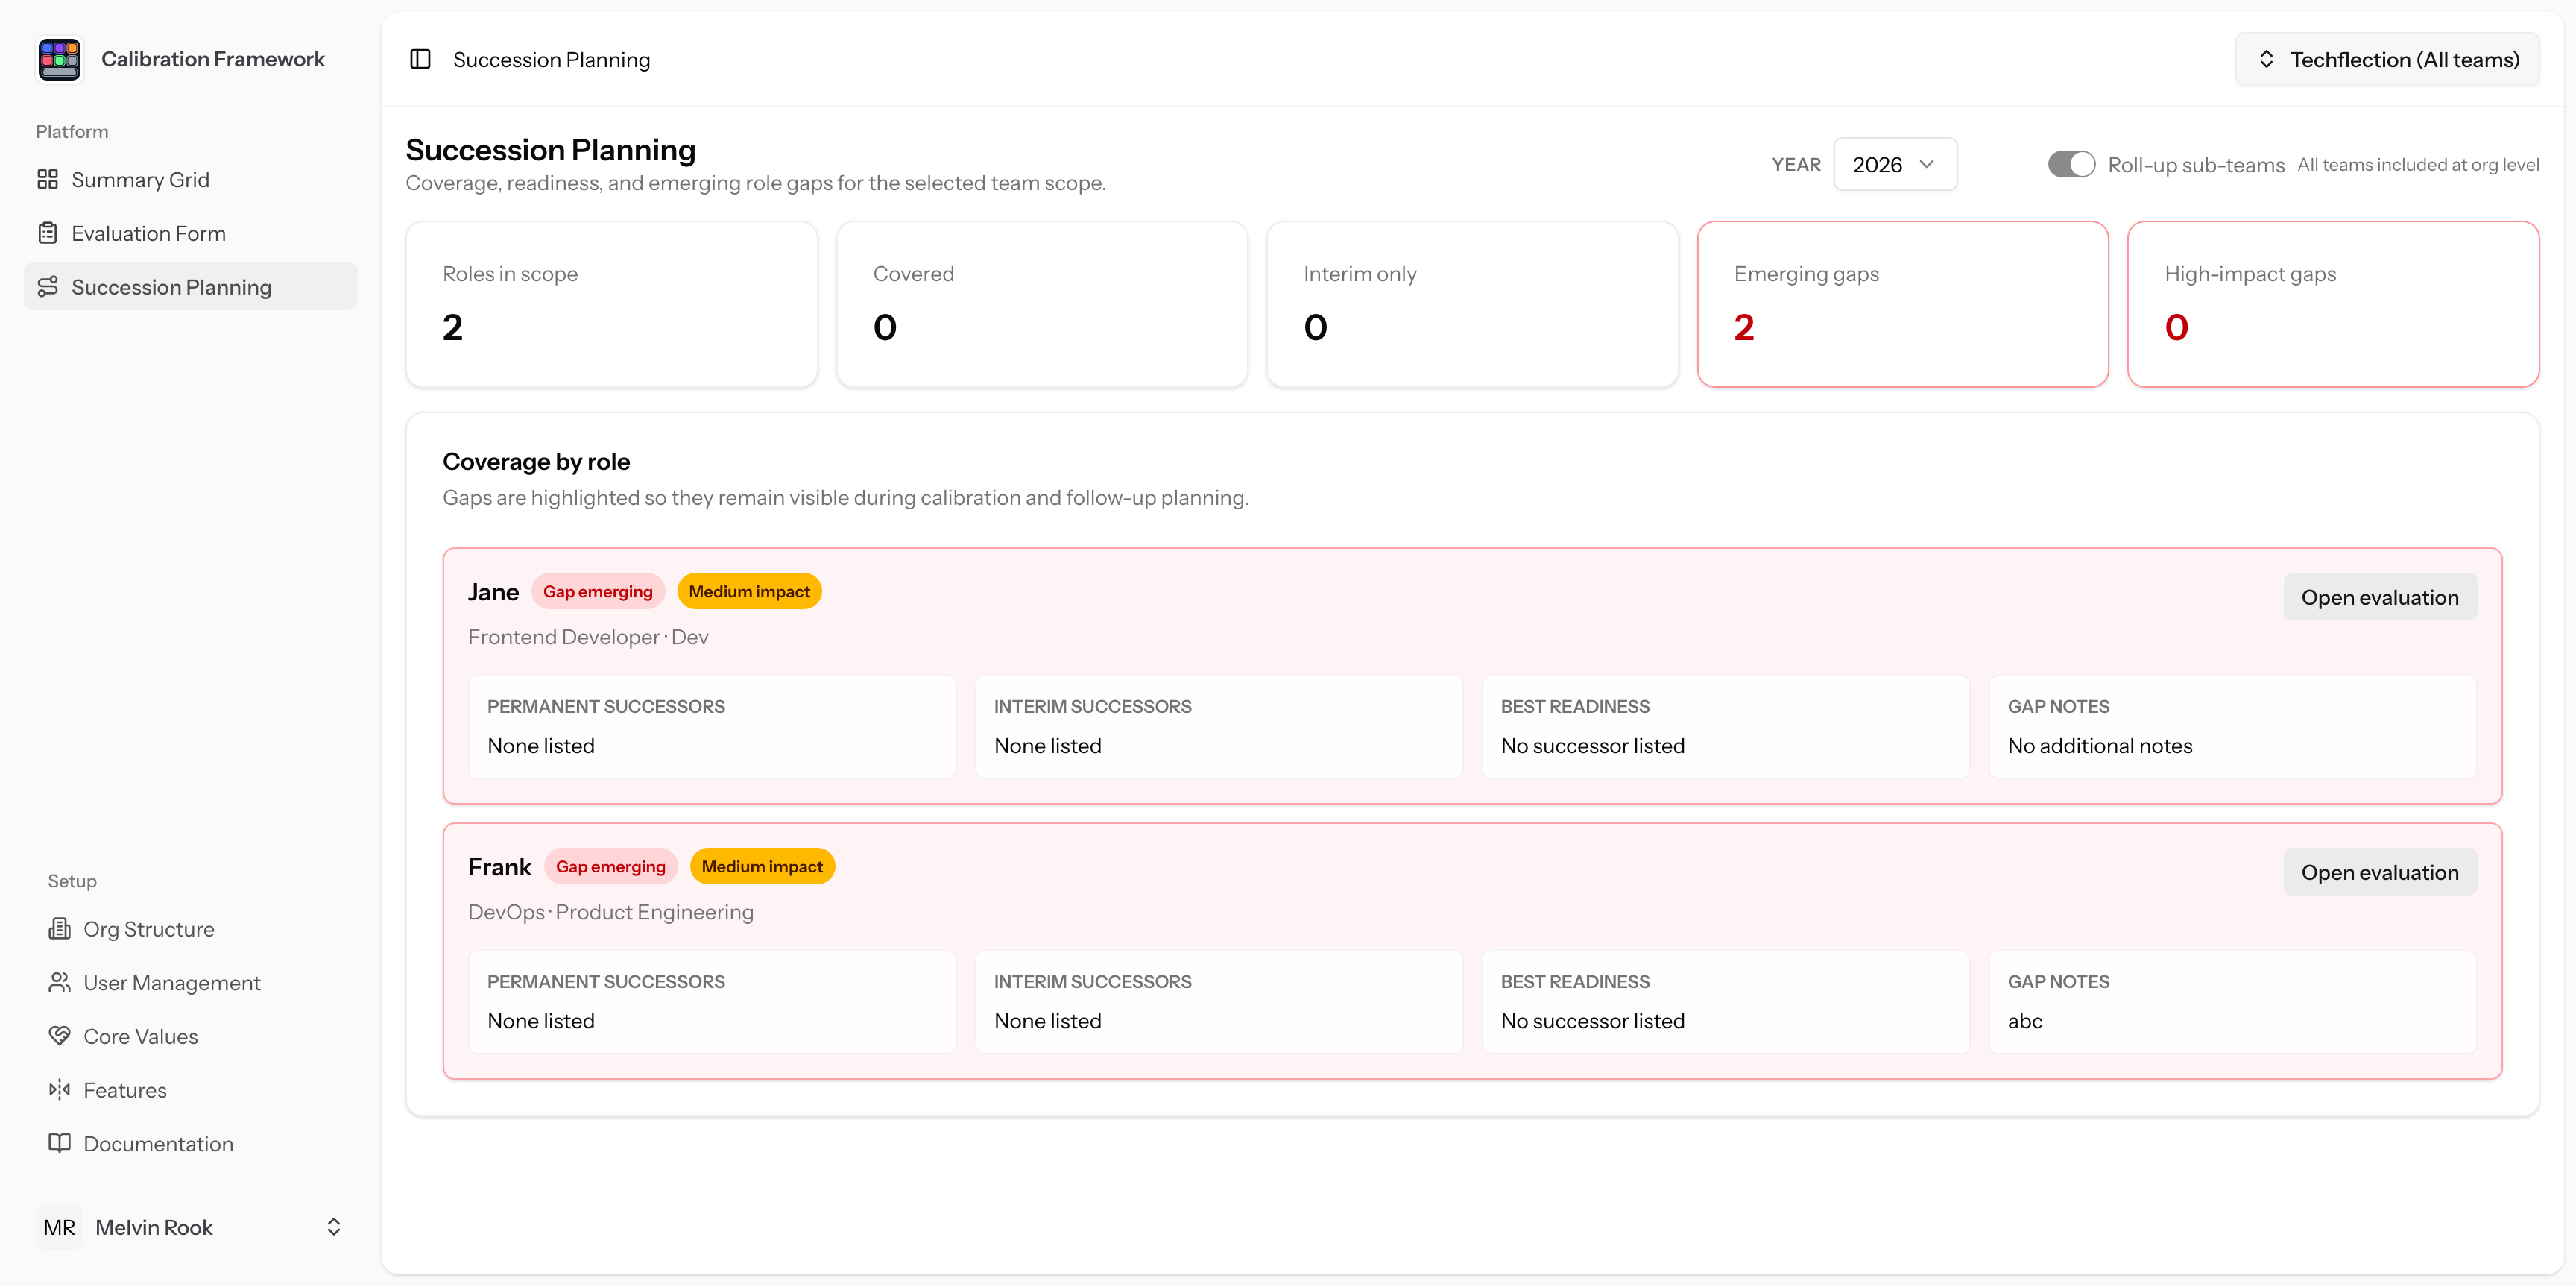Open the Techflection (All teams) team selector
The width and height of the screenshot is (2576, 1287).
coord(2387,59)
